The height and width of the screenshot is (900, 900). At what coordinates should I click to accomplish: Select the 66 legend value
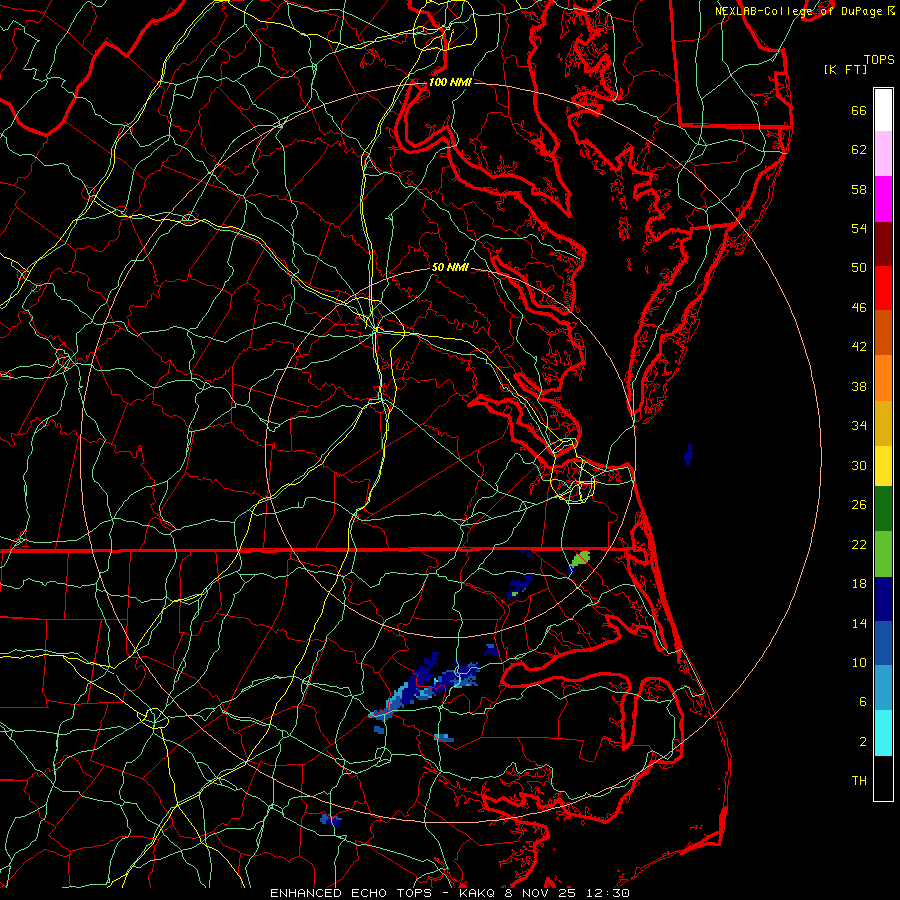859,110
